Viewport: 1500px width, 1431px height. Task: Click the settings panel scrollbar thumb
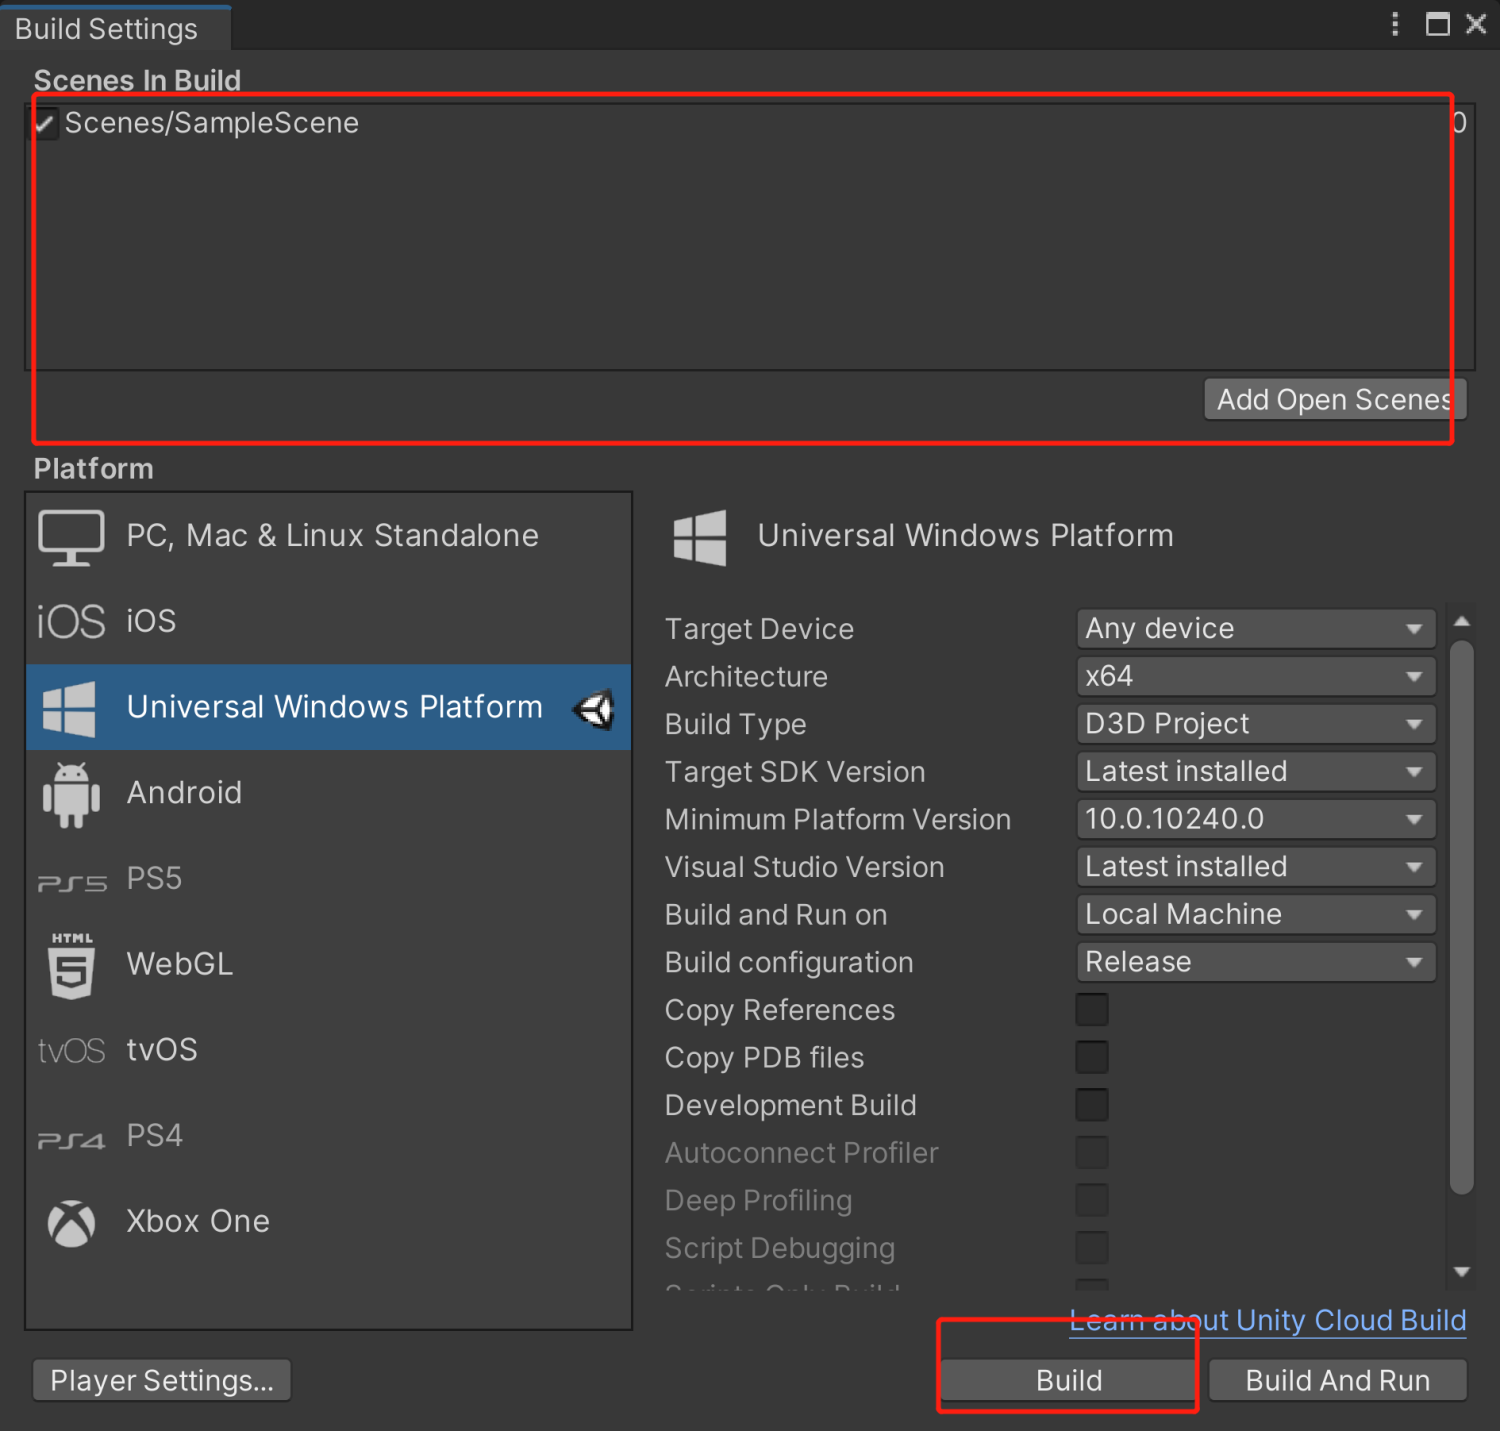coord(1462,917)
